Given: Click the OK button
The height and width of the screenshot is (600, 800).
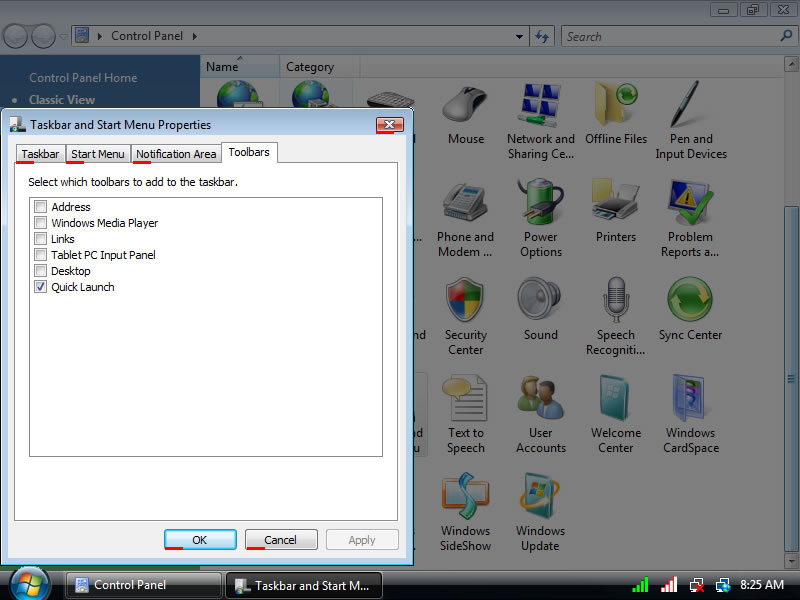Looking at the screenshot, I should [x=200, y=540].
